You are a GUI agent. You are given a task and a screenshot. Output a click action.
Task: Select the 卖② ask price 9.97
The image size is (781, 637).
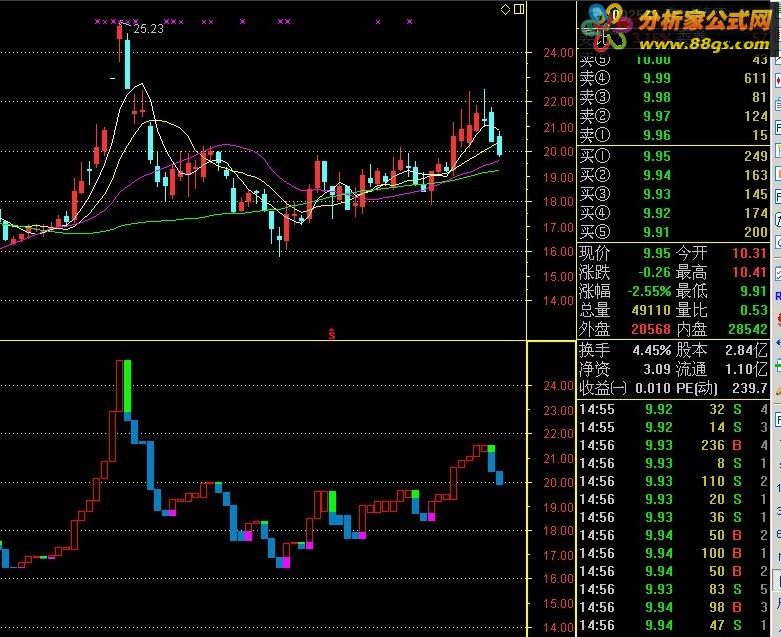click(x=656, y=116)
